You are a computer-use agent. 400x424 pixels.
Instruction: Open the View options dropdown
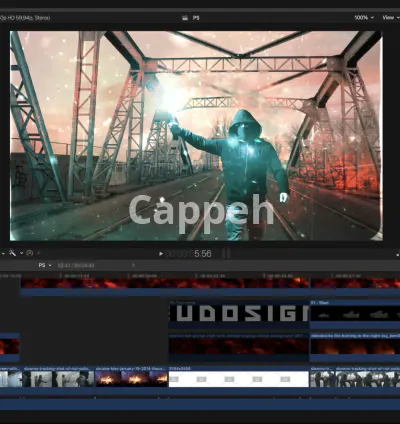pos(390,17)
